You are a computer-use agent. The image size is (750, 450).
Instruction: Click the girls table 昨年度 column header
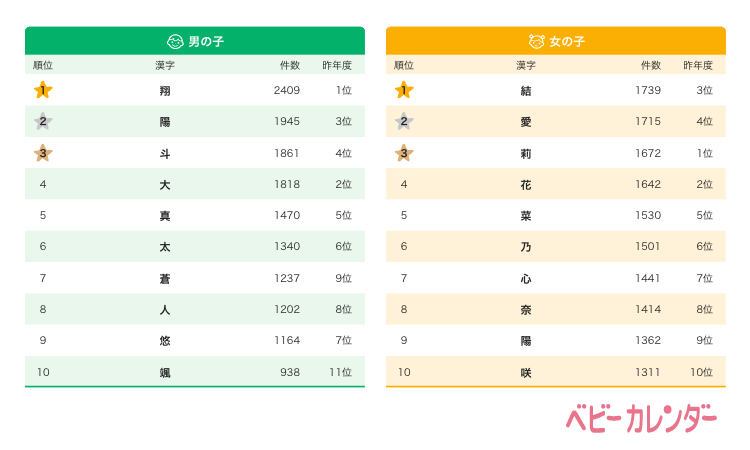click(x=697, y=65)
